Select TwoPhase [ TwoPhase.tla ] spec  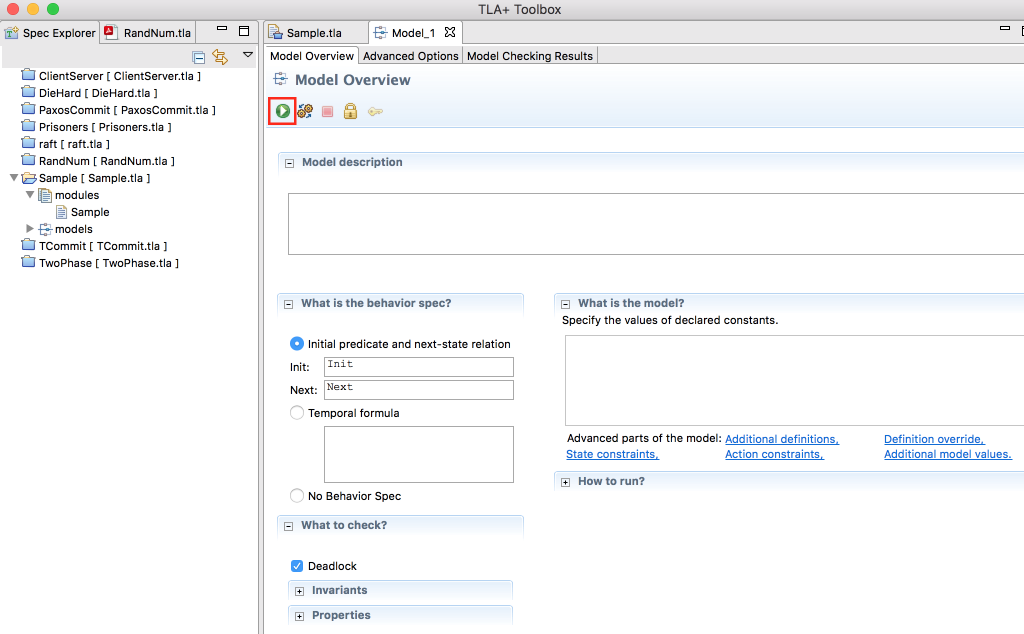coord(100,262)
